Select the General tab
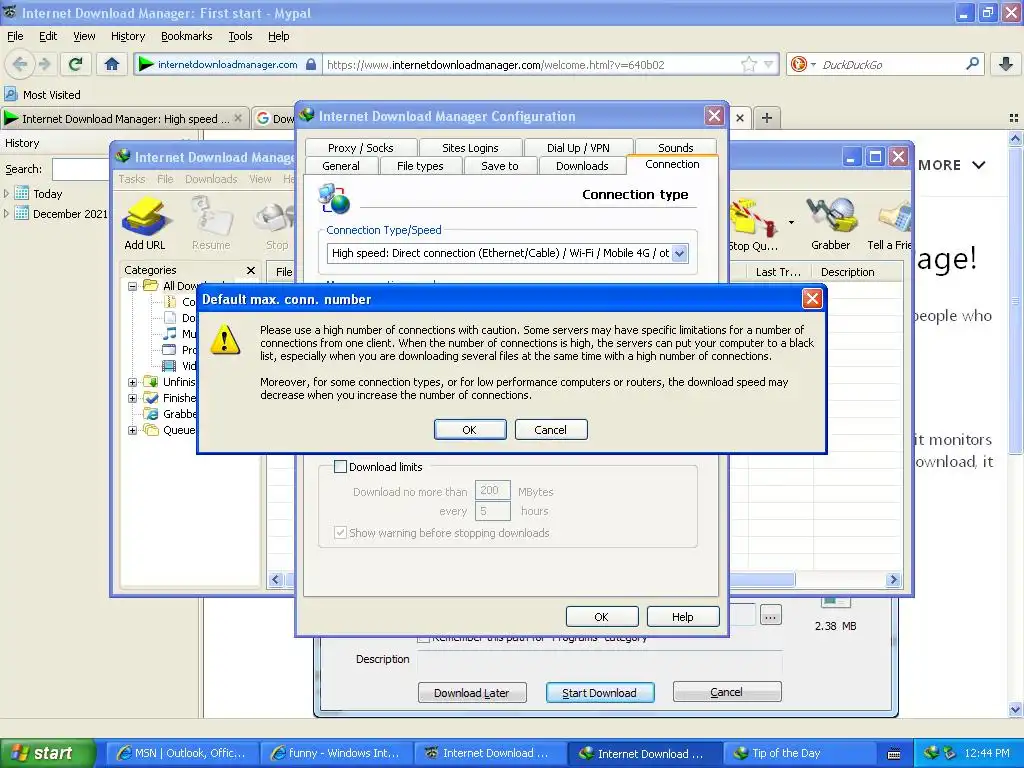Image resolution: width=1024 pixels, height=768 pixels. pos(341,166)
